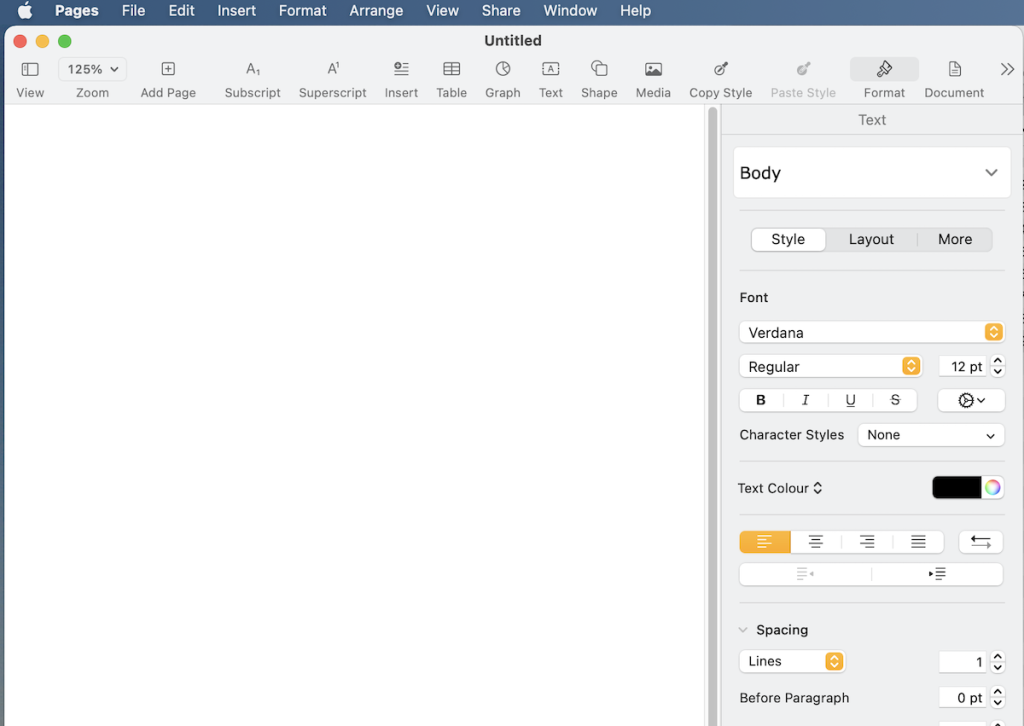Viewport: 1024px width, 726px height.
Task: Open the File menu
Action: click(133, 10)
